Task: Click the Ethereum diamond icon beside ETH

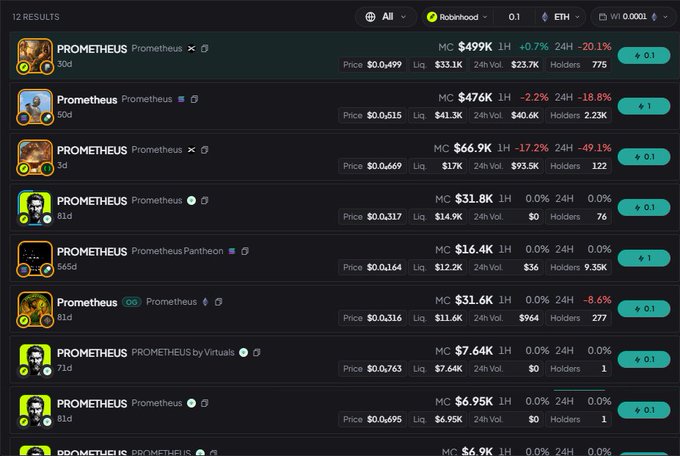Action: click(x=545, y=17)
